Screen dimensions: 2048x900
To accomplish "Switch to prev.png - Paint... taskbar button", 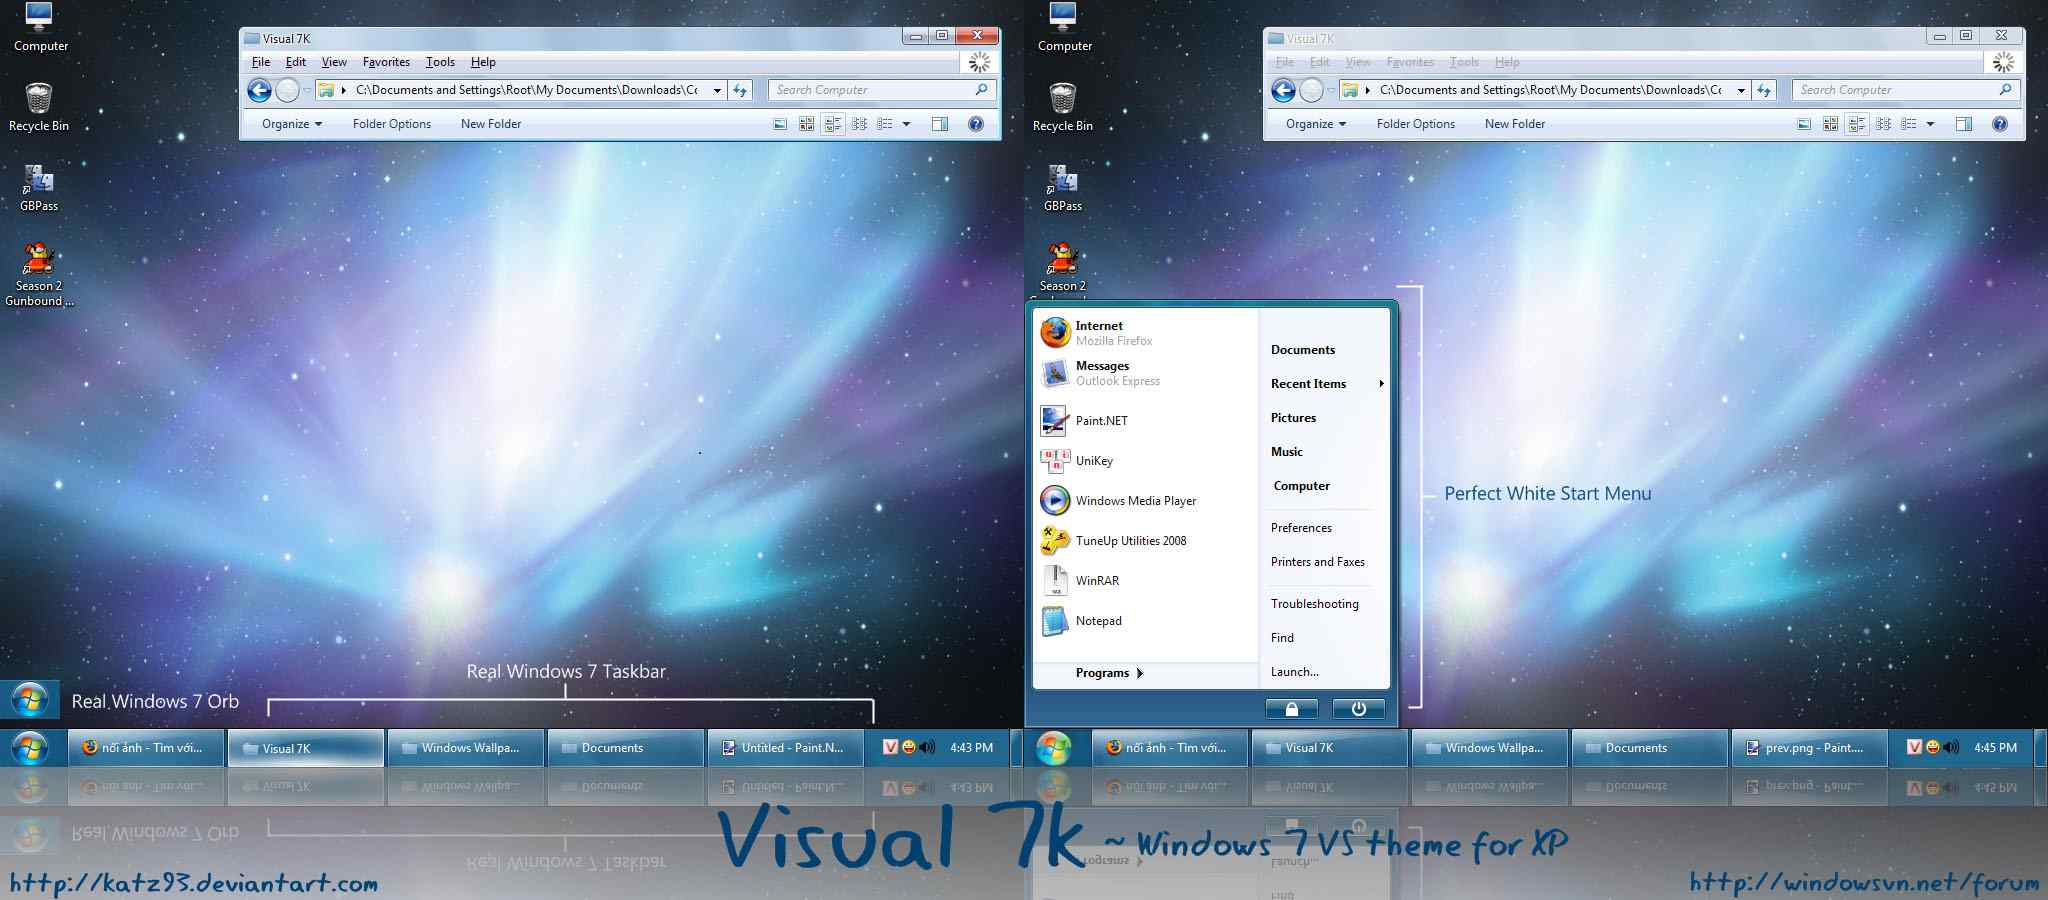I will 1809,748.
